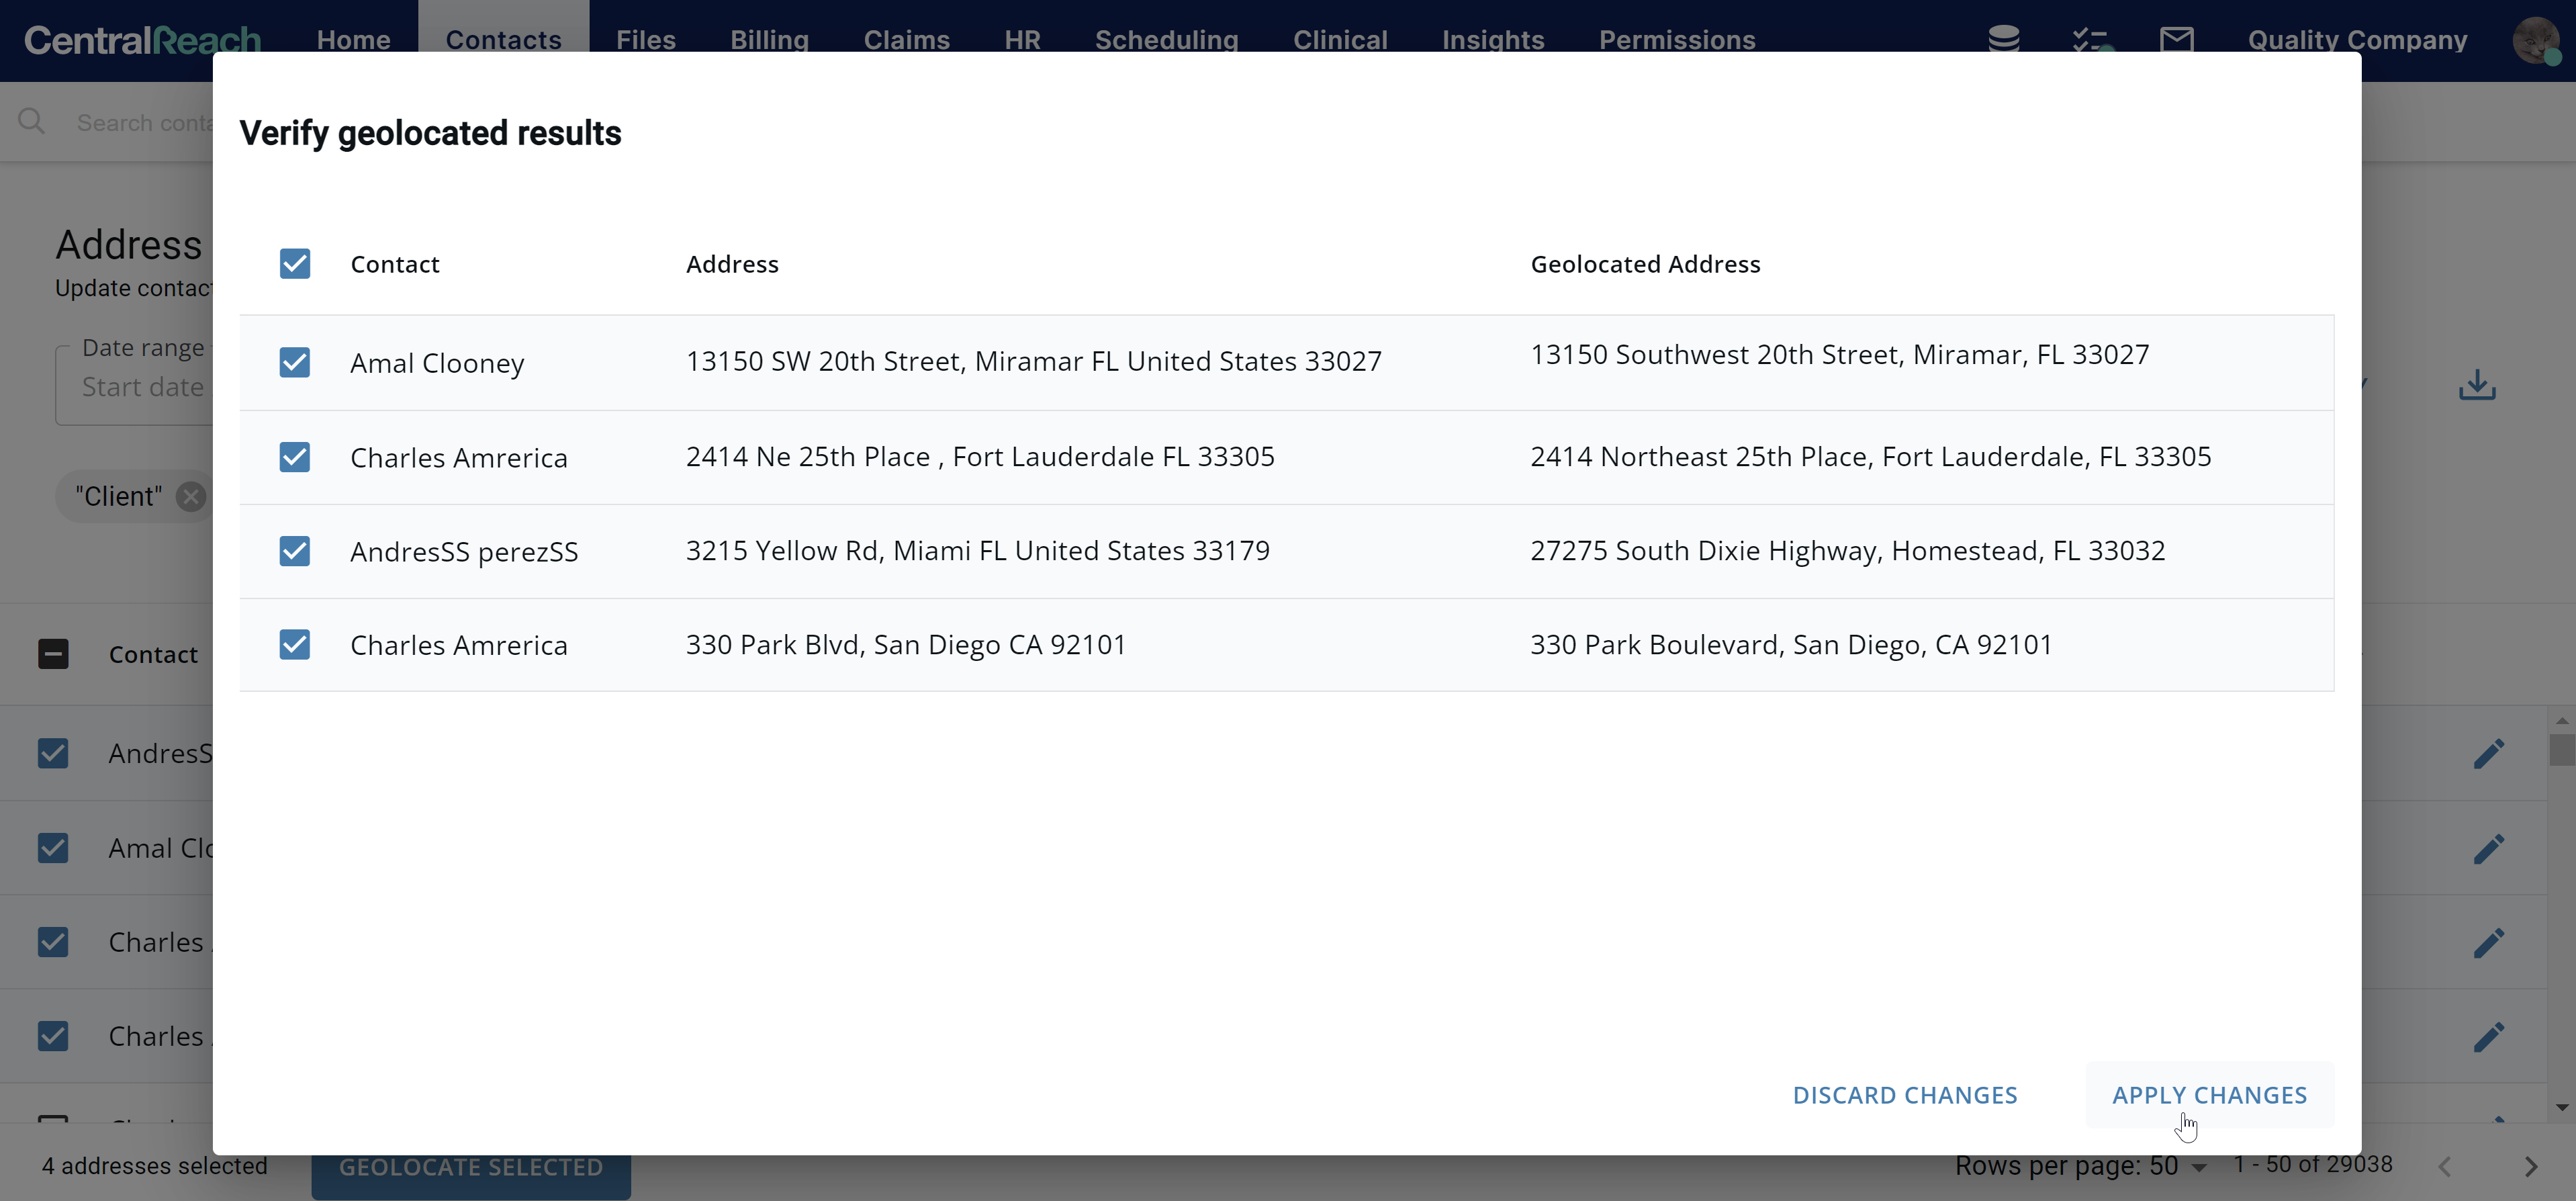Viewport: 2576px width, 1201px height.
Task: Open the Scheduling menu
Action: coord(1166,40)
